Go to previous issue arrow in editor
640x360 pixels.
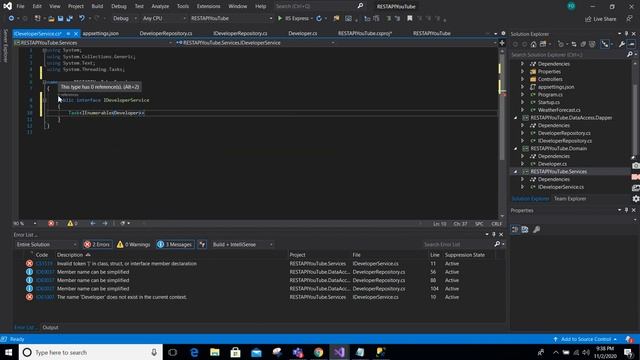click(x=93, y=223)
